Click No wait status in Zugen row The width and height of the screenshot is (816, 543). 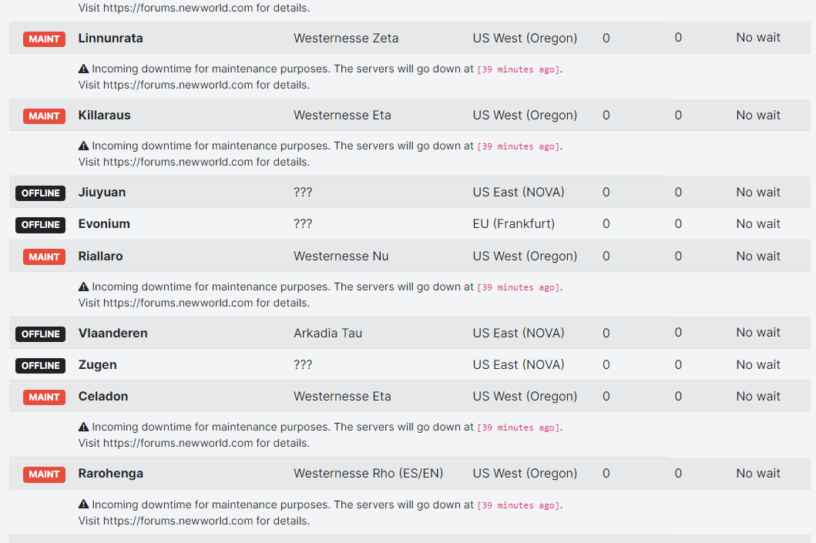point(758,364)
